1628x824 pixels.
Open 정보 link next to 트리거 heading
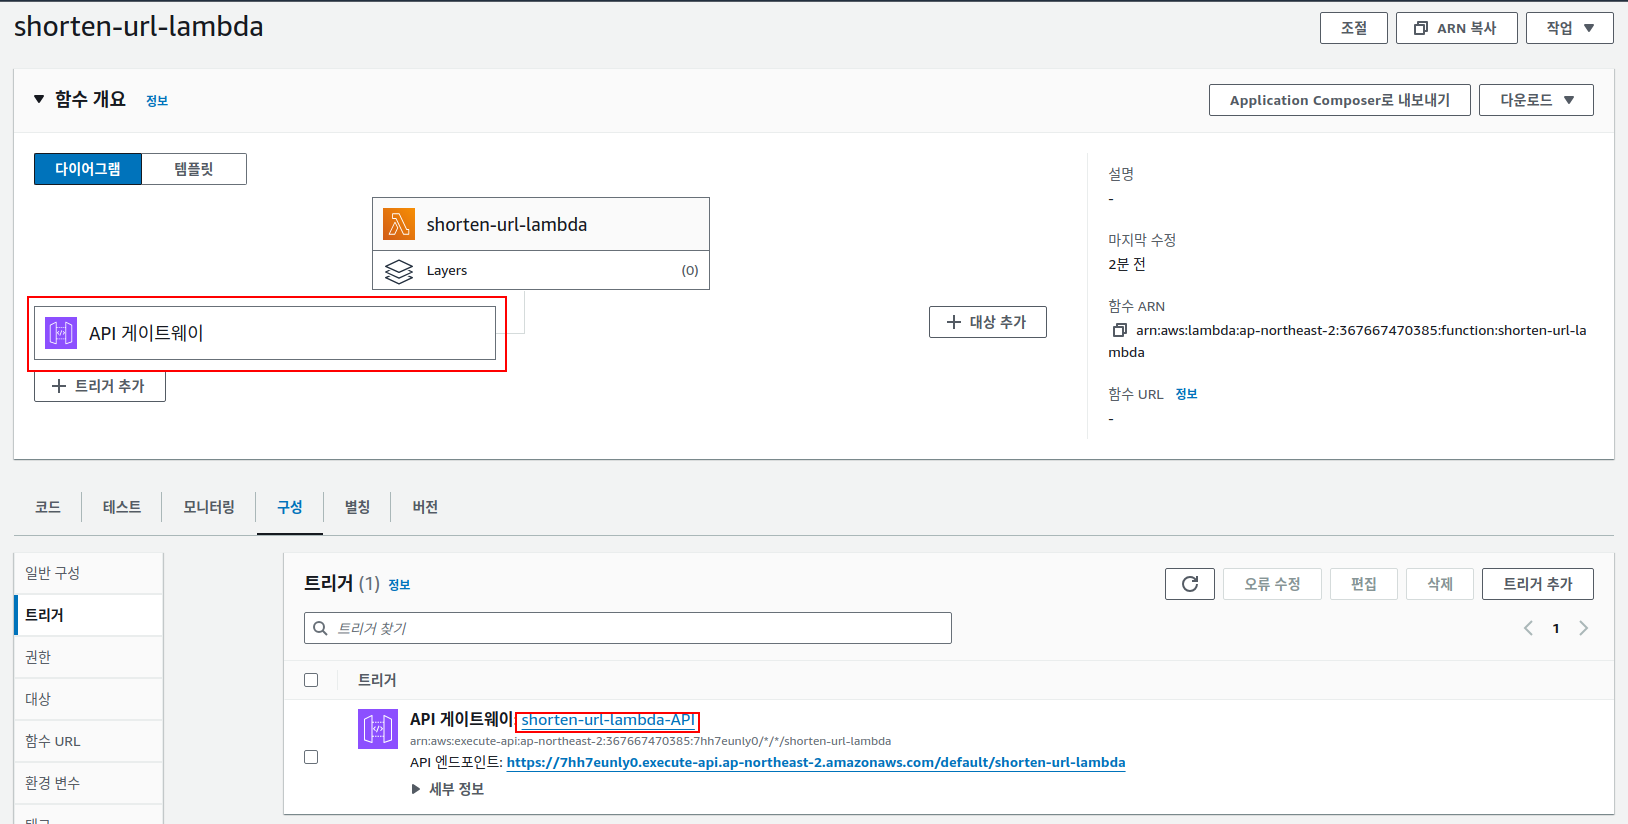tap(399, 585)
